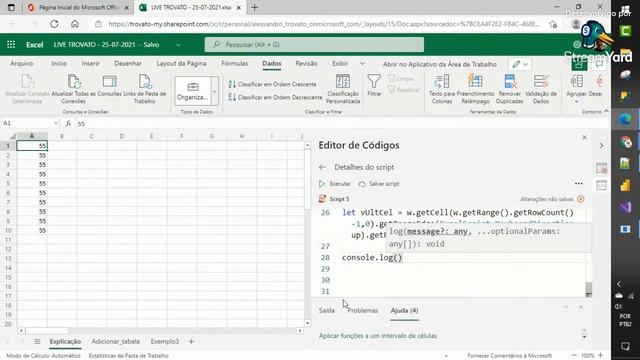Click Estatísticas de Pasta de Trabalho
Screen dimensions: 640x360
coord(129,356)
